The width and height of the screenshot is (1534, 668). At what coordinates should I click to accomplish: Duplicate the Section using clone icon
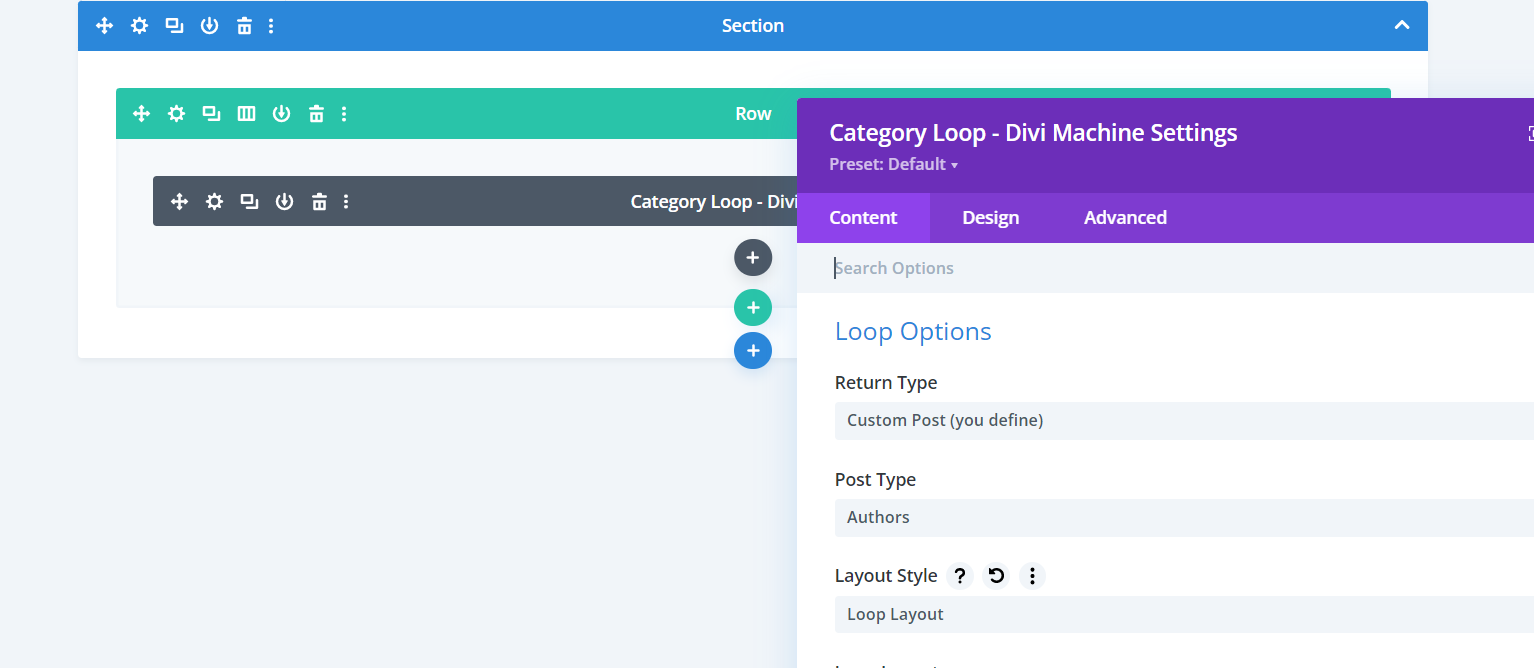[174, 26]
